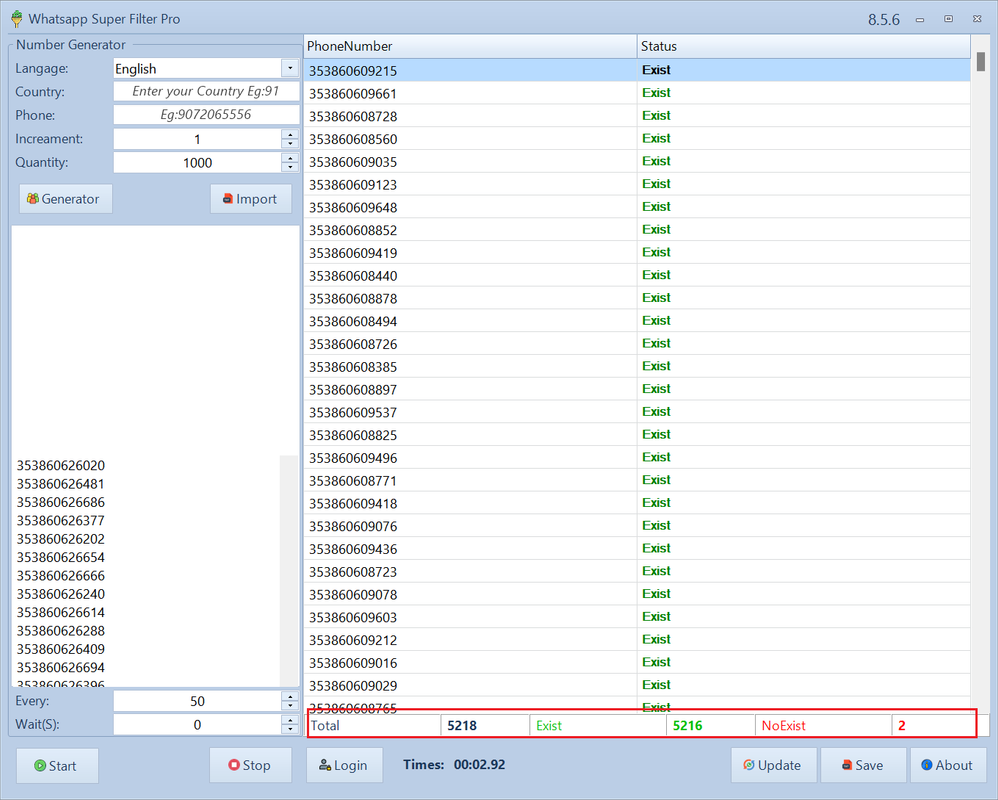This screenshot has width=998, height=800.
Task: Click 353860626694 in the number list
Action: (x=61, y=667)
